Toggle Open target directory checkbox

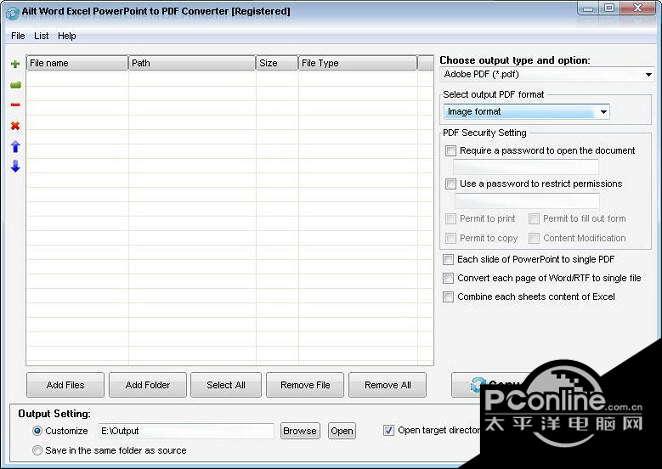(388, 431)
